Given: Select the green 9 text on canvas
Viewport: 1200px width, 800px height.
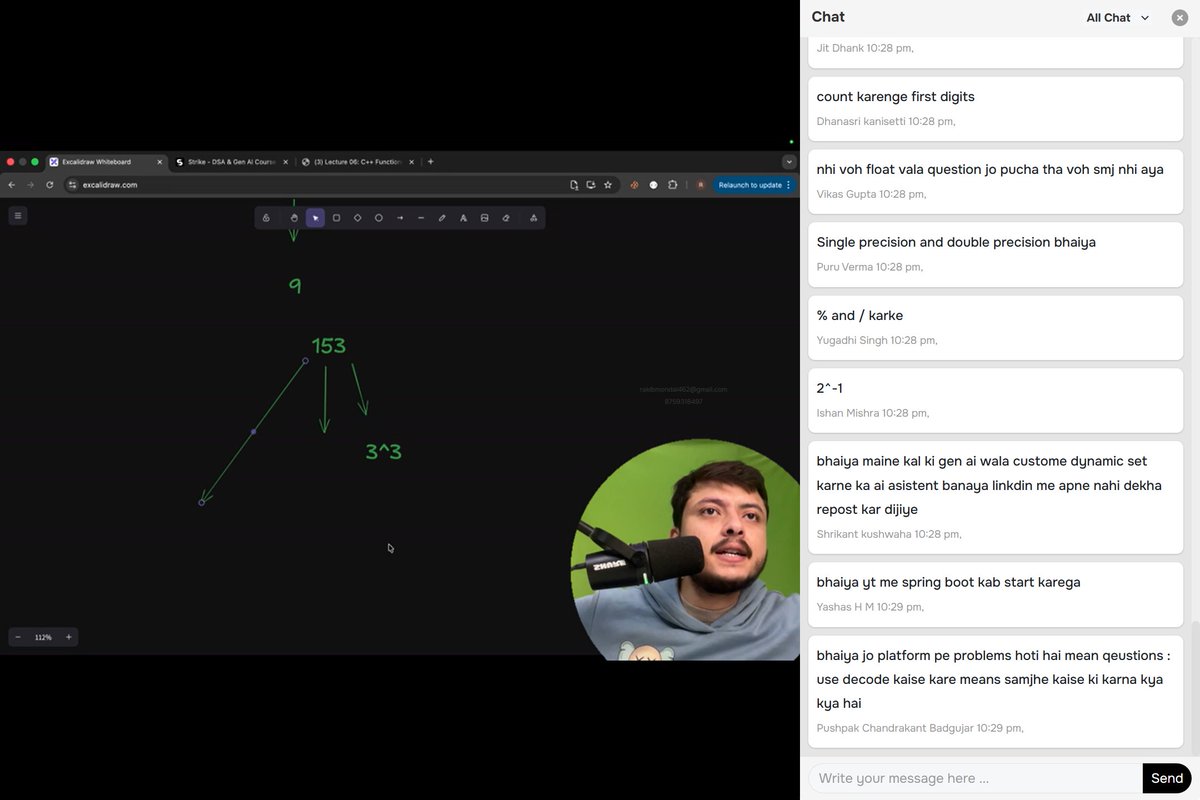Looking at the screenshot, I should point(295,286).
